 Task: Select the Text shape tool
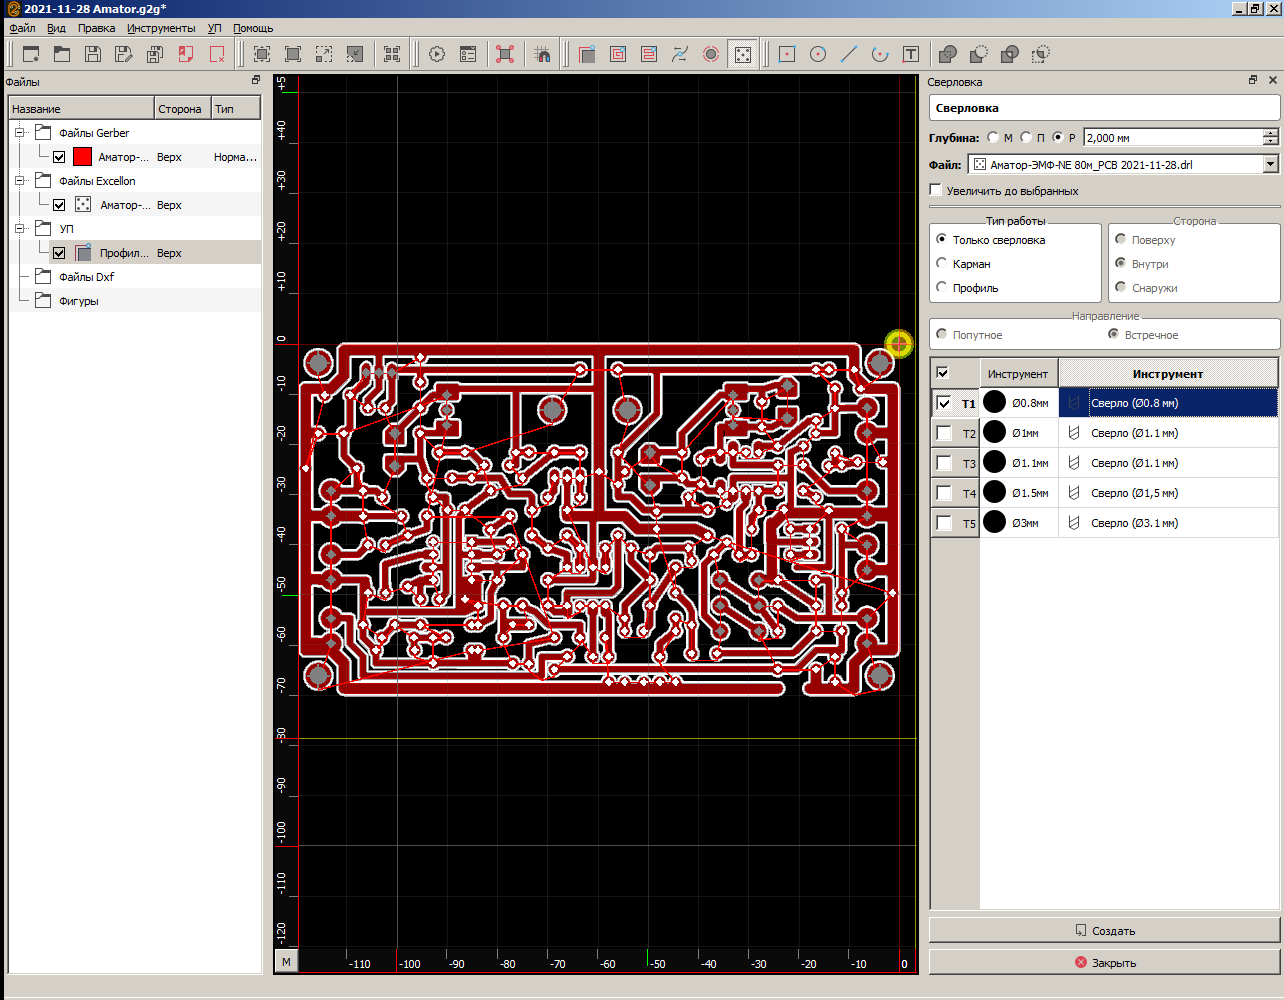(911, 54)
